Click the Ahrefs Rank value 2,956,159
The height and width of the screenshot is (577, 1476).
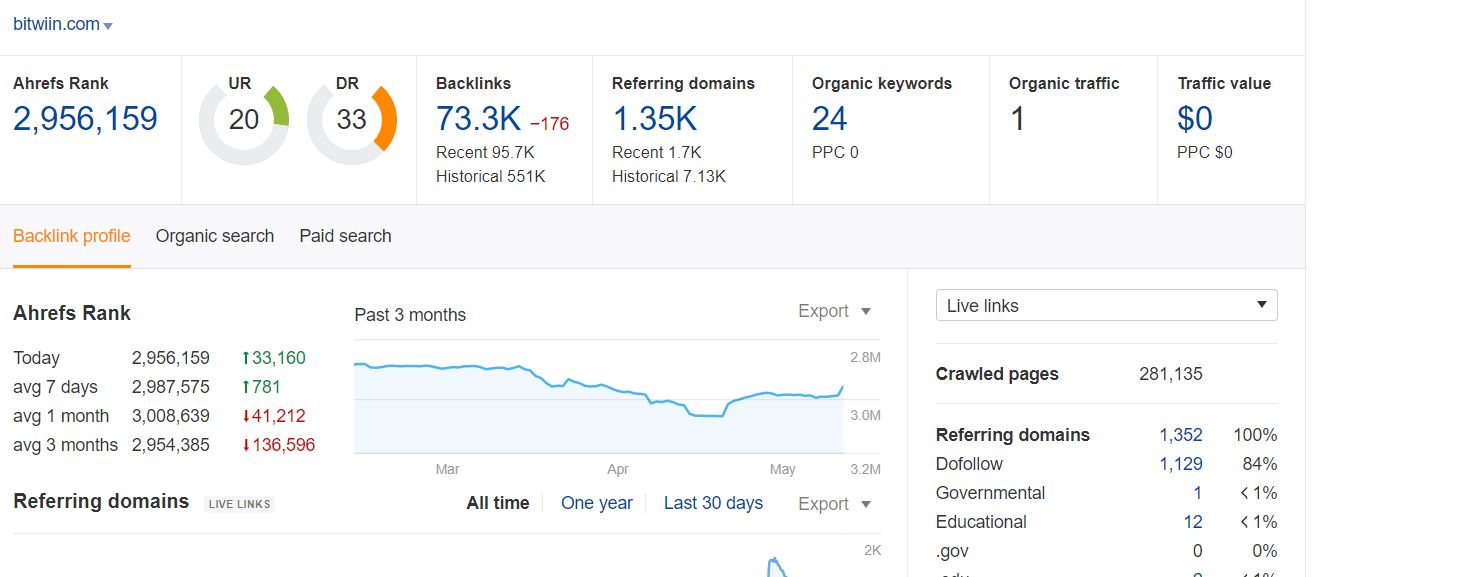pyautogui.click(x=85, y=119)
